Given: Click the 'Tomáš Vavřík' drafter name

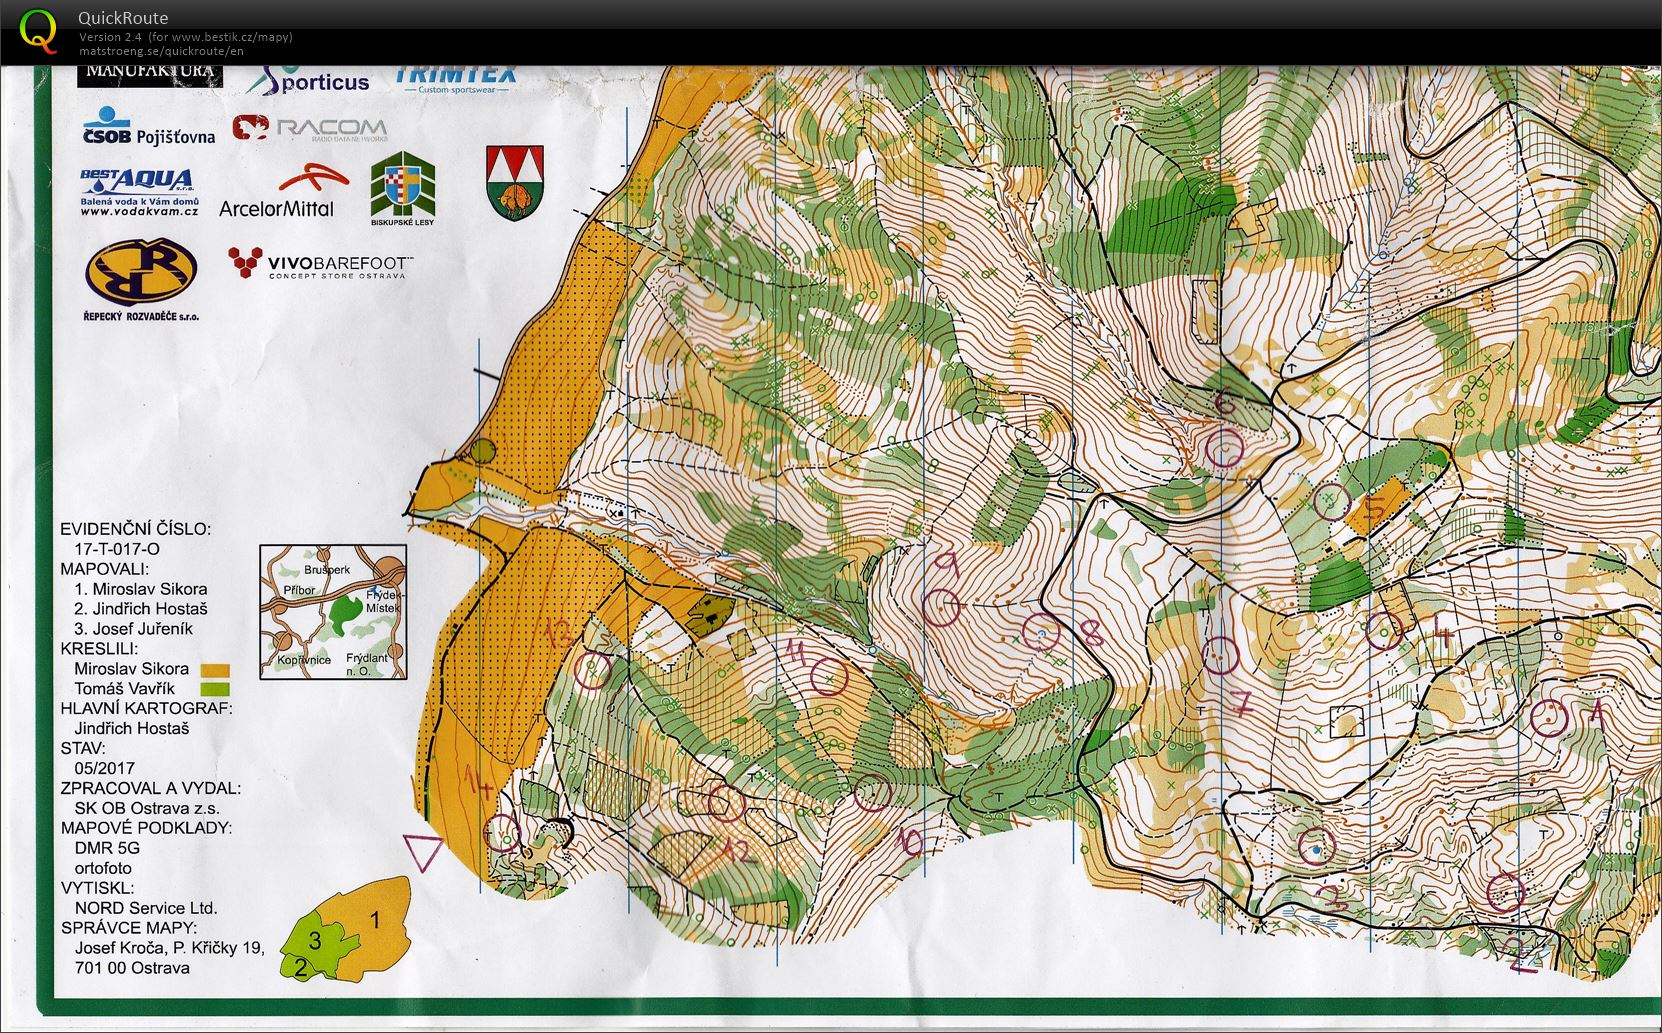Looking at the screenshot, I should [124, 689].
